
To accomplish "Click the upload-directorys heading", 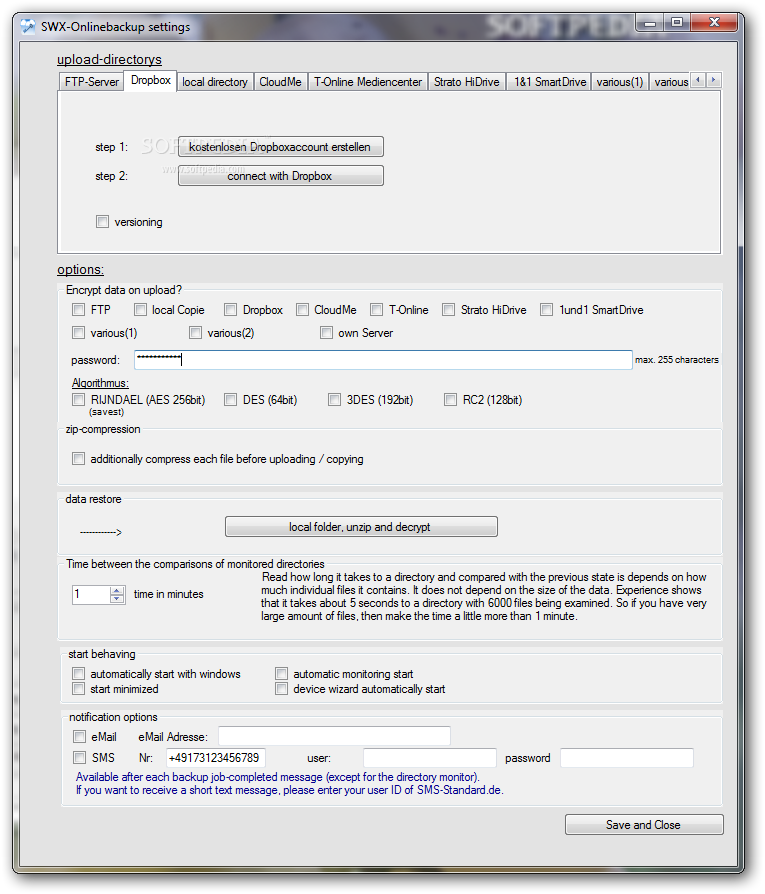I will point(109,59).
